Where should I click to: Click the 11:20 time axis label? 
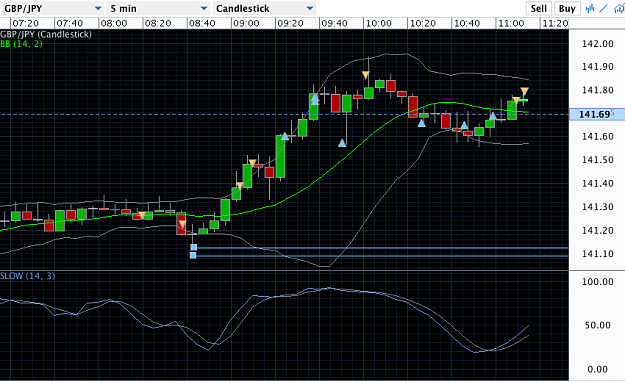tap(555, 24)
